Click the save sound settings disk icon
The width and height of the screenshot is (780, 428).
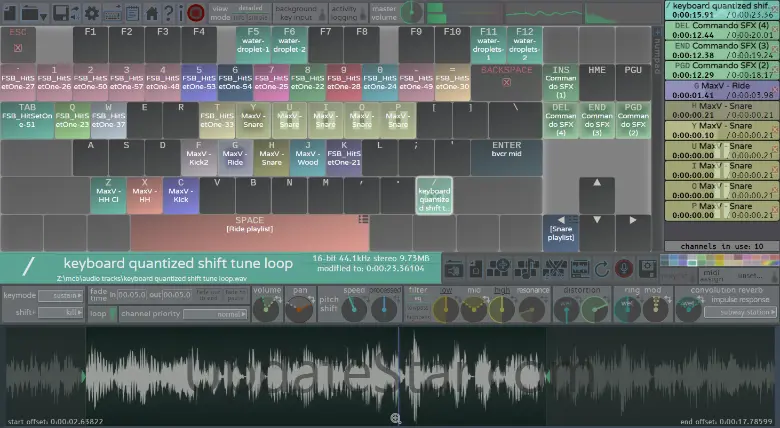(647, 269)
